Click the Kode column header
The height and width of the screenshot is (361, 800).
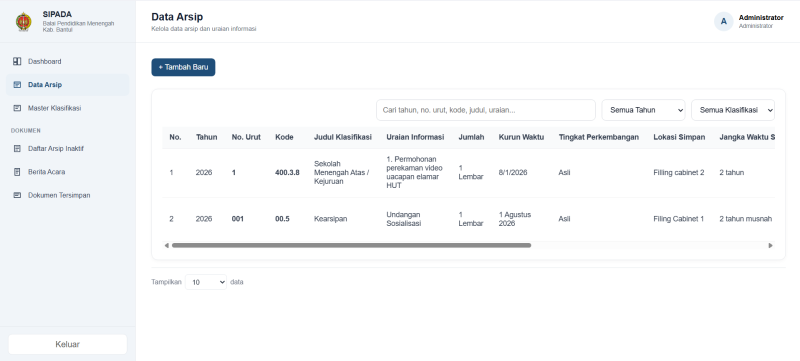click(284, 137)
